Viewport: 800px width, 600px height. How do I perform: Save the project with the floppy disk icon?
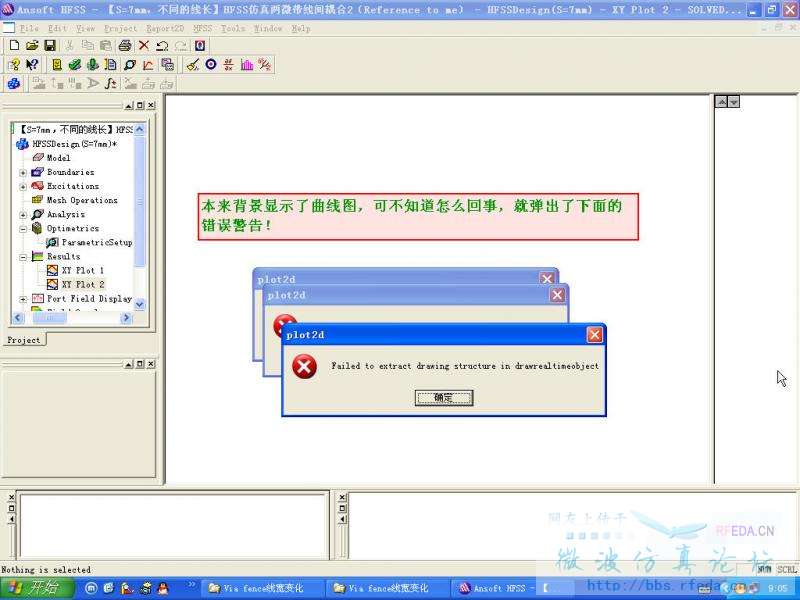[49, 45]
